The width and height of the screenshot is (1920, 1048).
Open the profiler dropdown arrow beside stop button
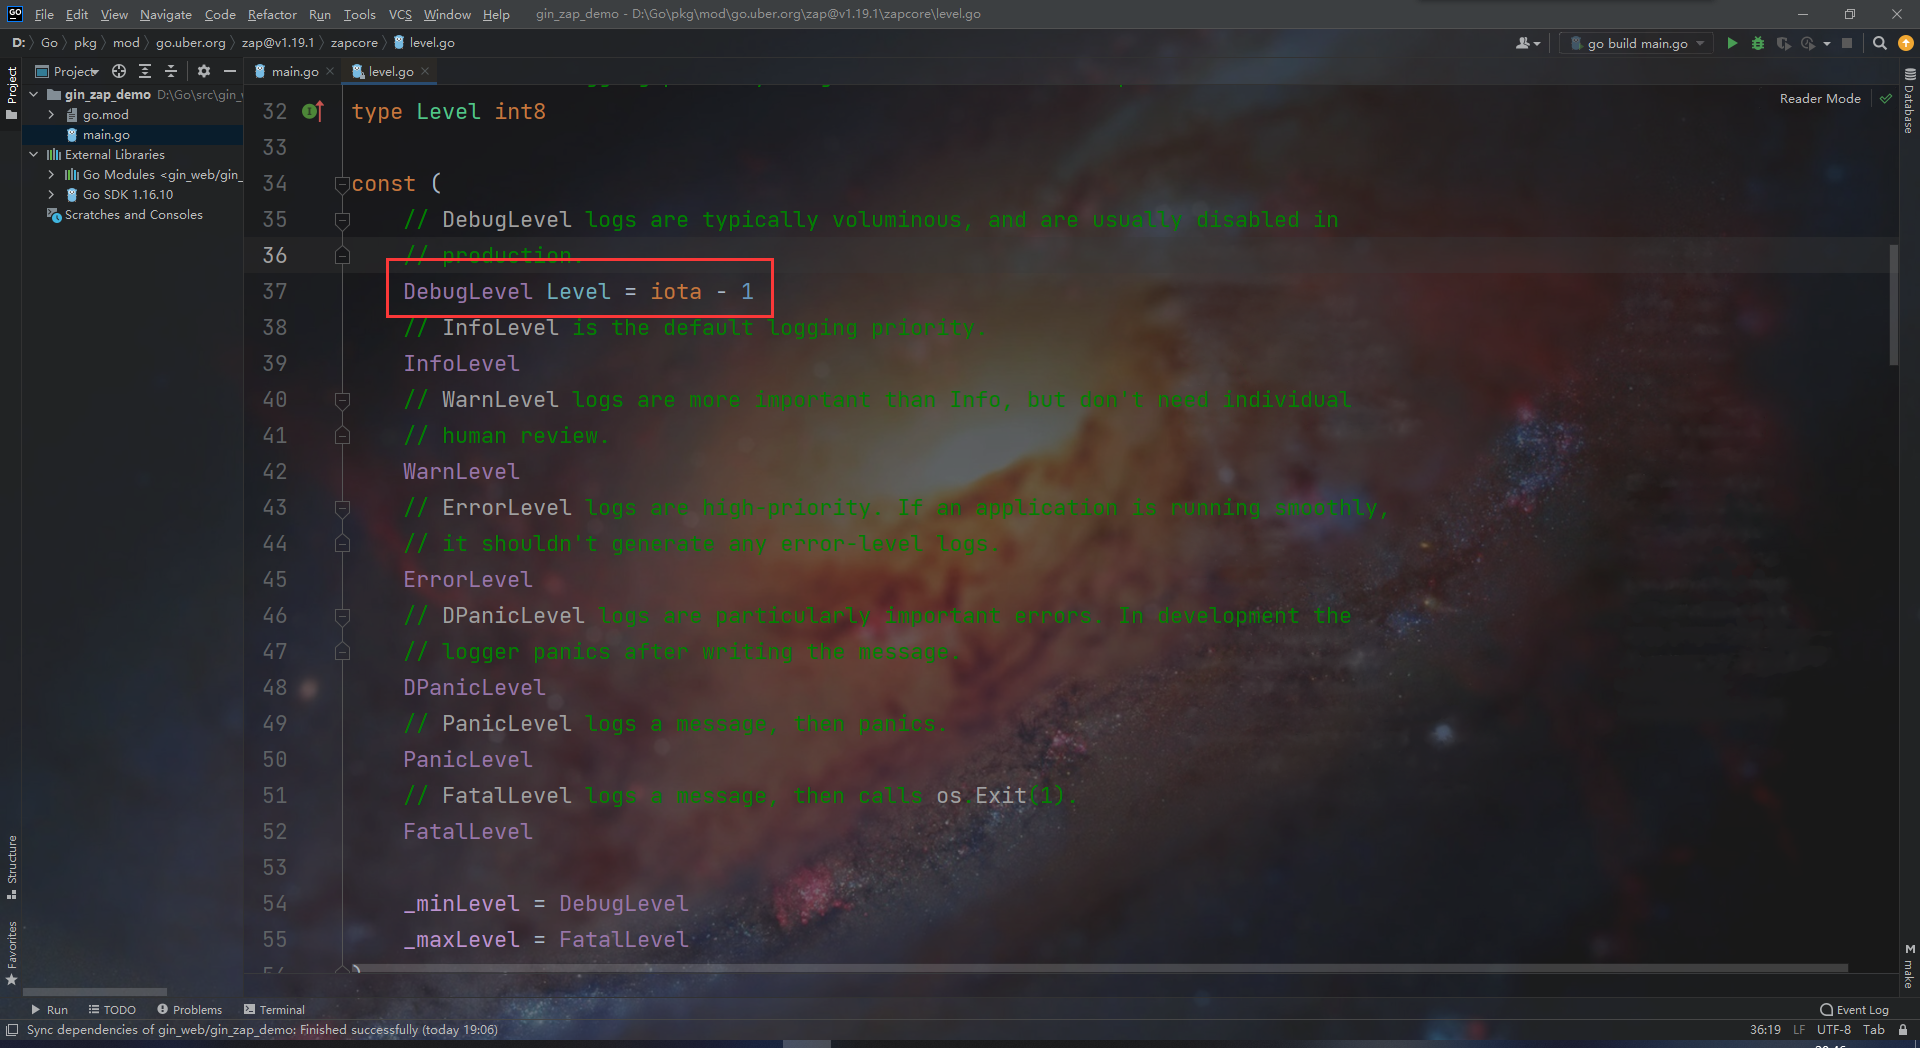1827,43
